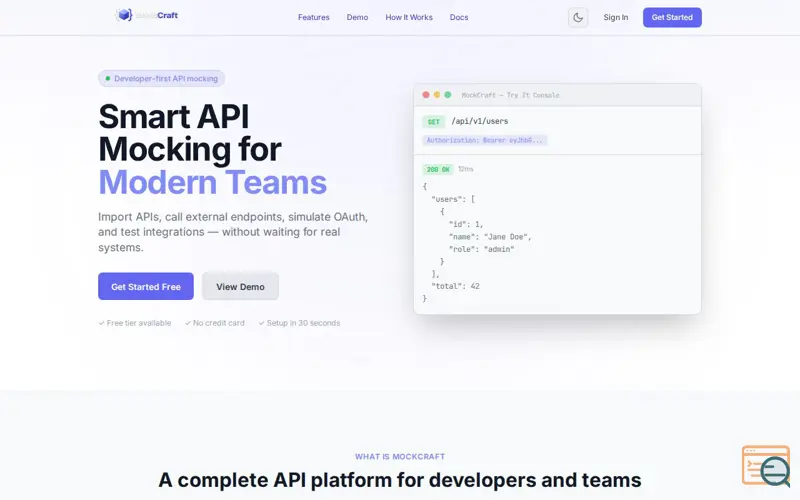Click the 200 OK status badge
Screen dimensions: 800x500
pos(438,169)
